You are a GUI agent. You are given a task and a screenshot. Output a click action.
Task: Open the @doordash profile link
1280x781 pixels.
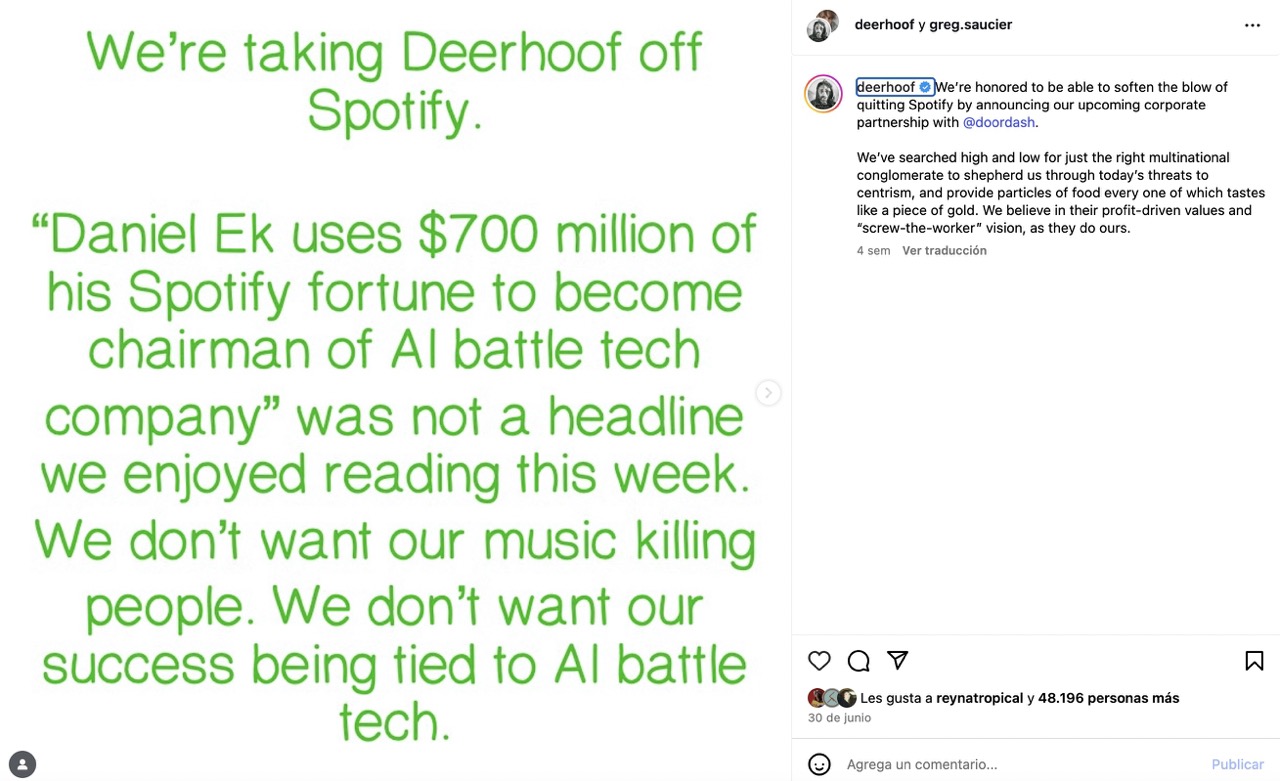click(999, 122)
